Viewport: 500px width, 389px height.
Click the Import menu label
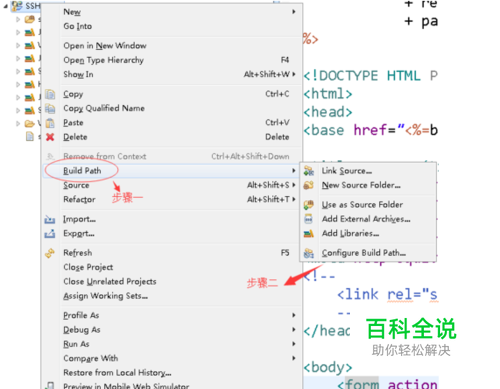79,219
